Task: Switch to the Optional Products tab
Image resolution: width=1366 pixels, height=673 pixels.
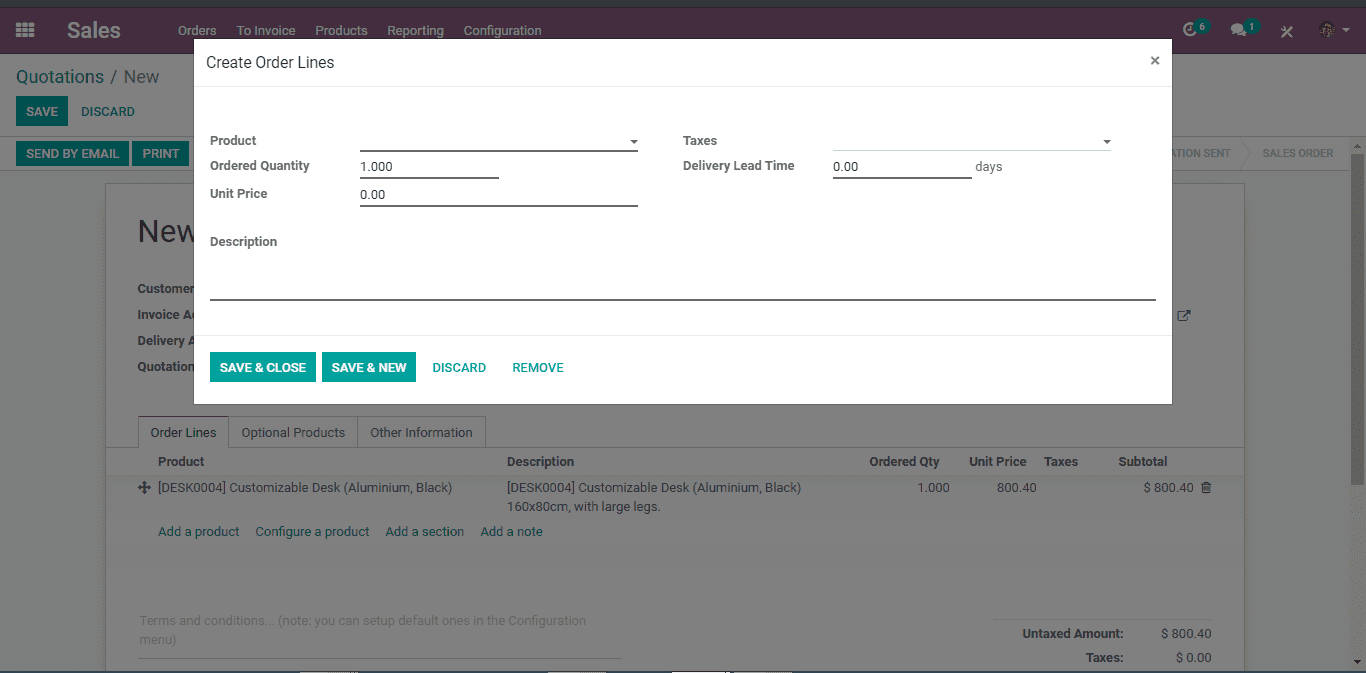Action: (293, 432)
